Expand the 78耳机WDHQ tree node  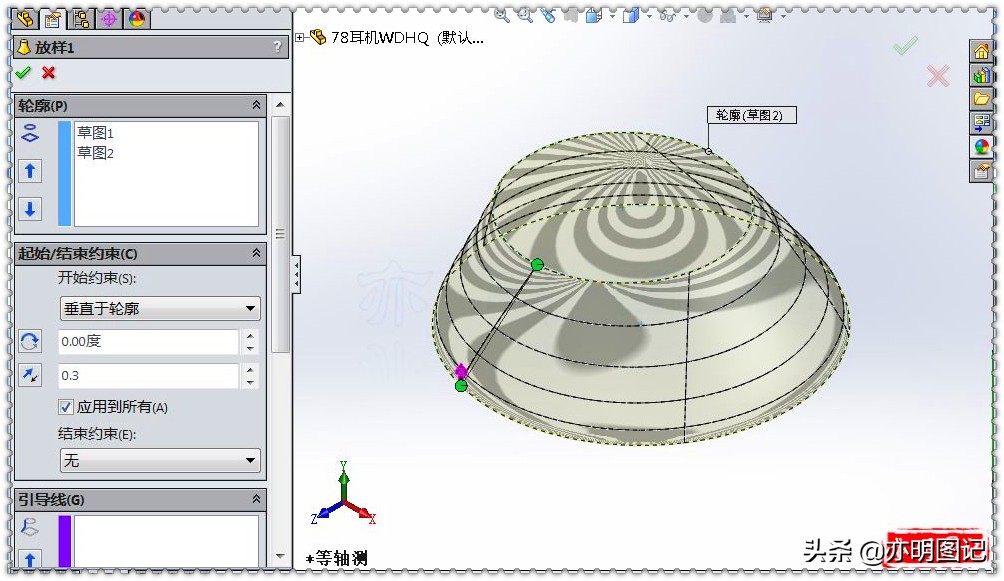tap(301, 36)
